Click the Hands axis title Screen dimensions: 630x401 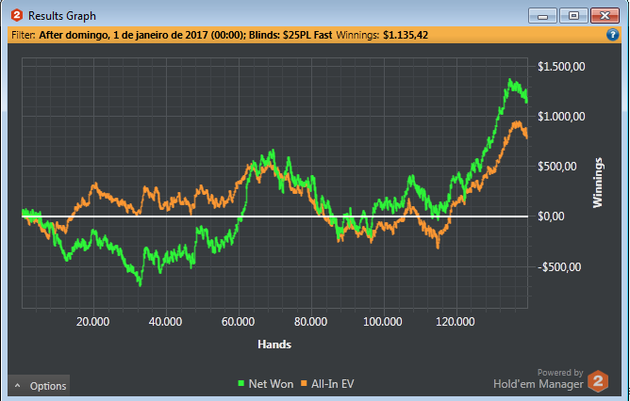click(x=274, y=344)
